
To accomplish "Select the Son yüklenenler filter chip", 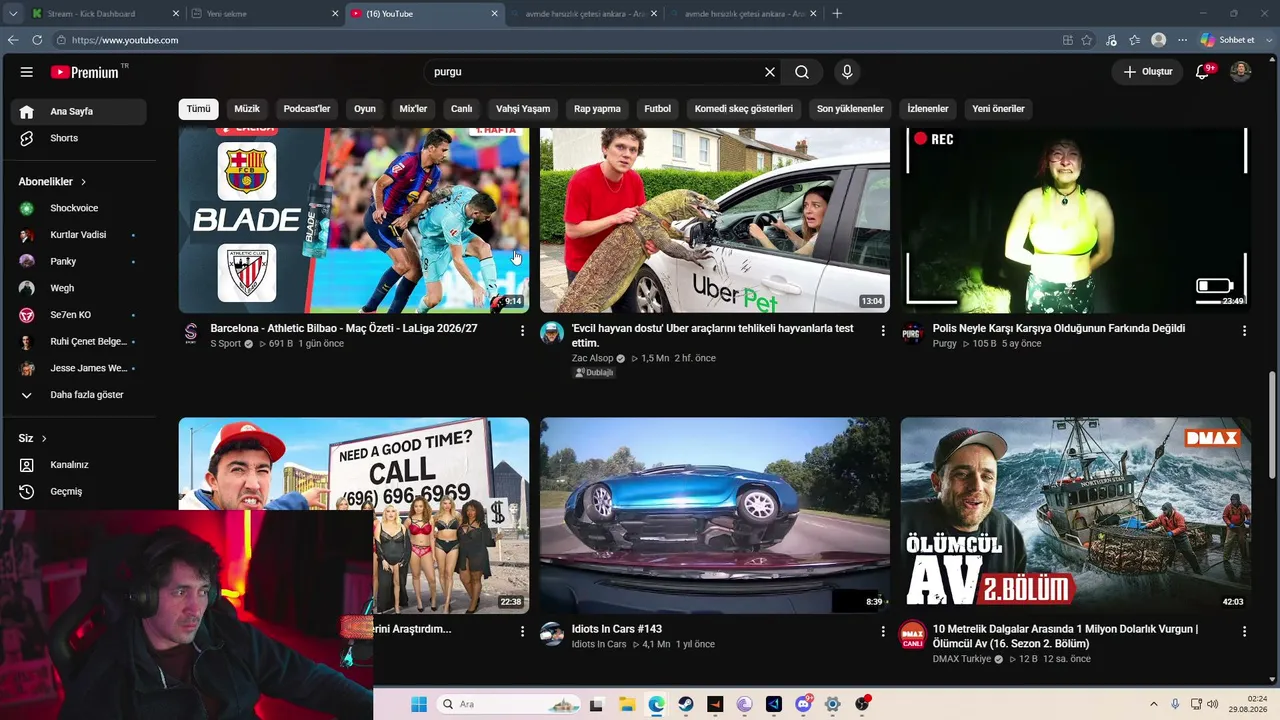I will click(x=850, y=108).
